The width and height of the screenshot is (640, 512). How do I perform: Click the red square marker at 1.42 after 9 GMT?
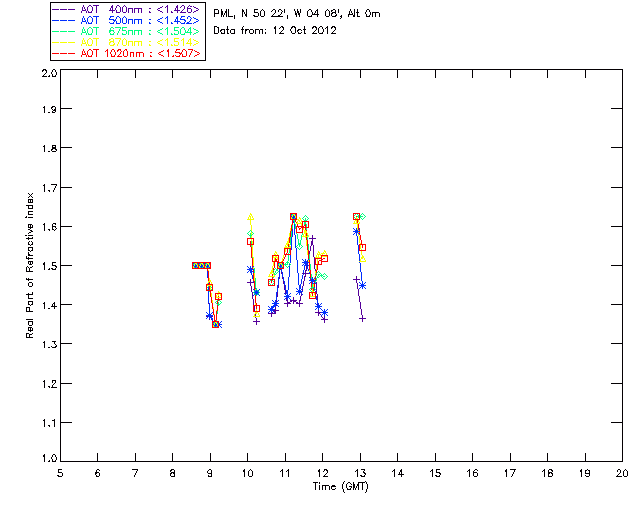[x=219, y=296]
